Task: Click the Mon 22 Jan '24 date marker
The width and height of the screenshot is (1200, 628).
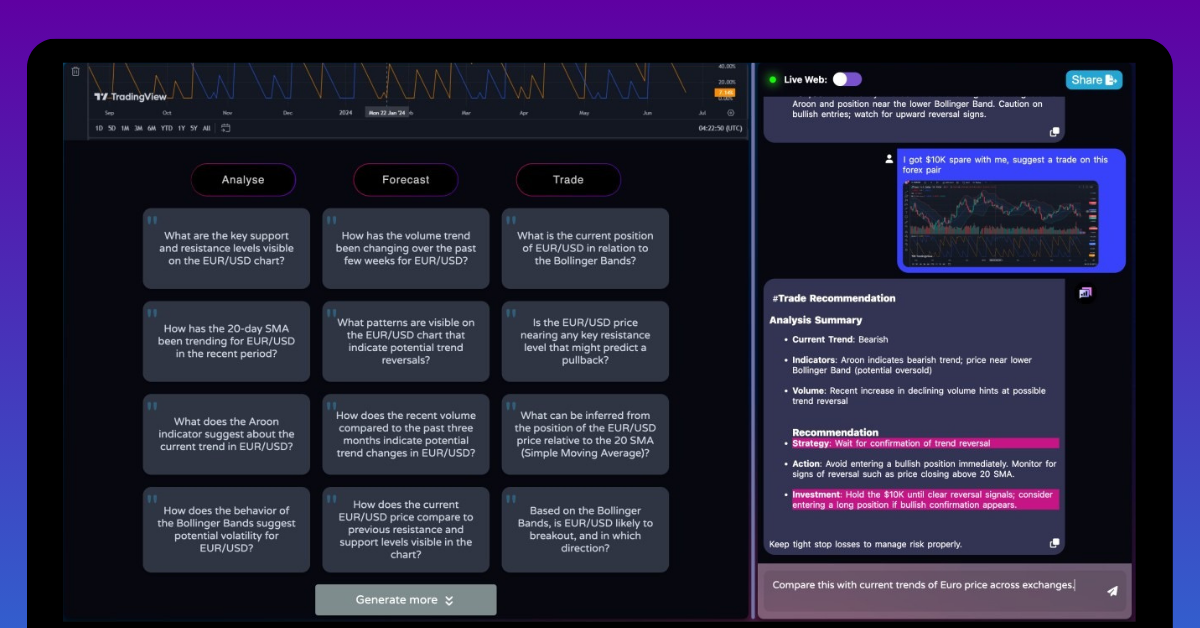Action: 386,113
